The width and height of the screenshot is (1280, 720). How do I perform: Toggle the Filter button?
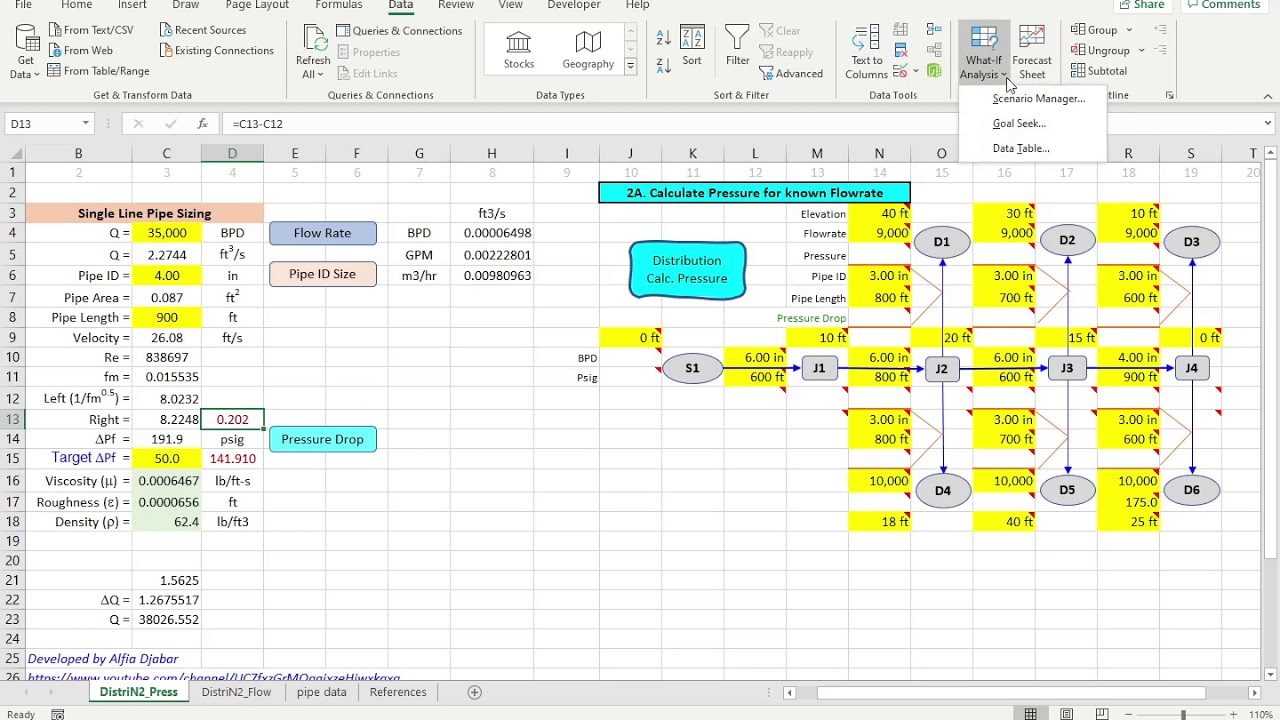pos(738,46)
